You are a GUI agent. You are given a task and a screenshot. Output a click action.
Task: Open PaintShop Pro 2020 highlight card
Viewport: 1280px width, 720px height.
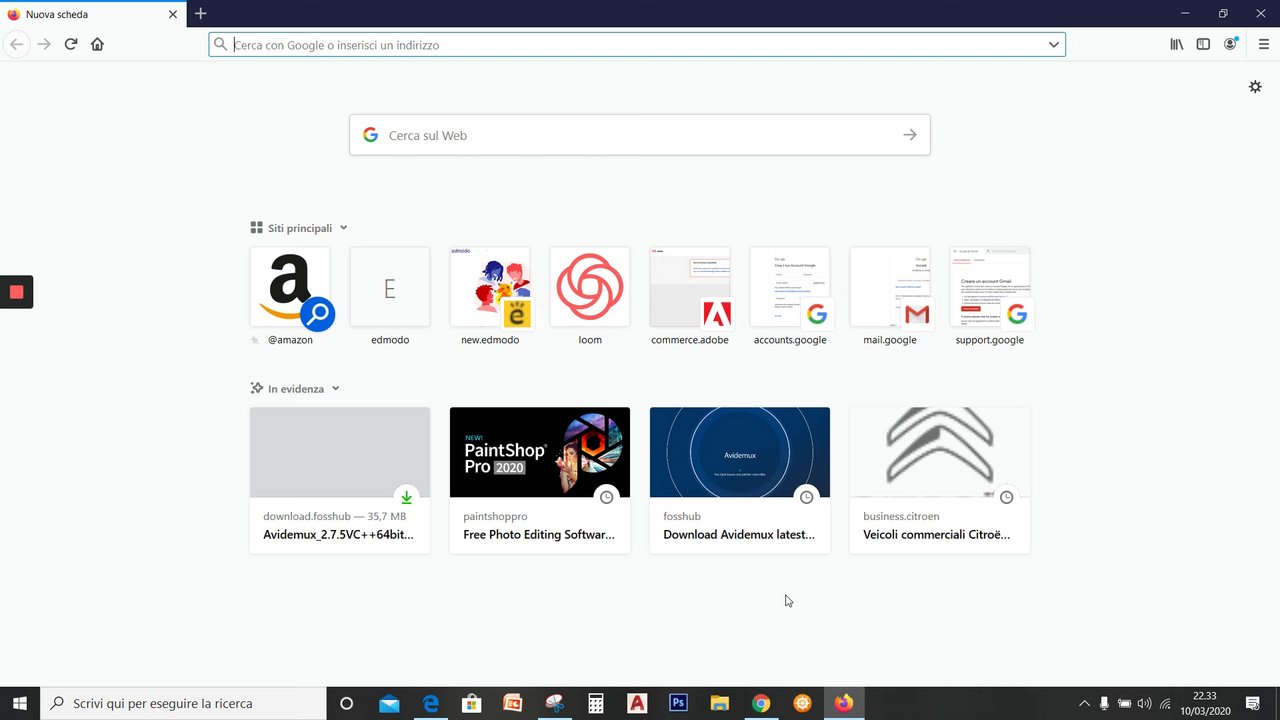click(x=540, y=480)
